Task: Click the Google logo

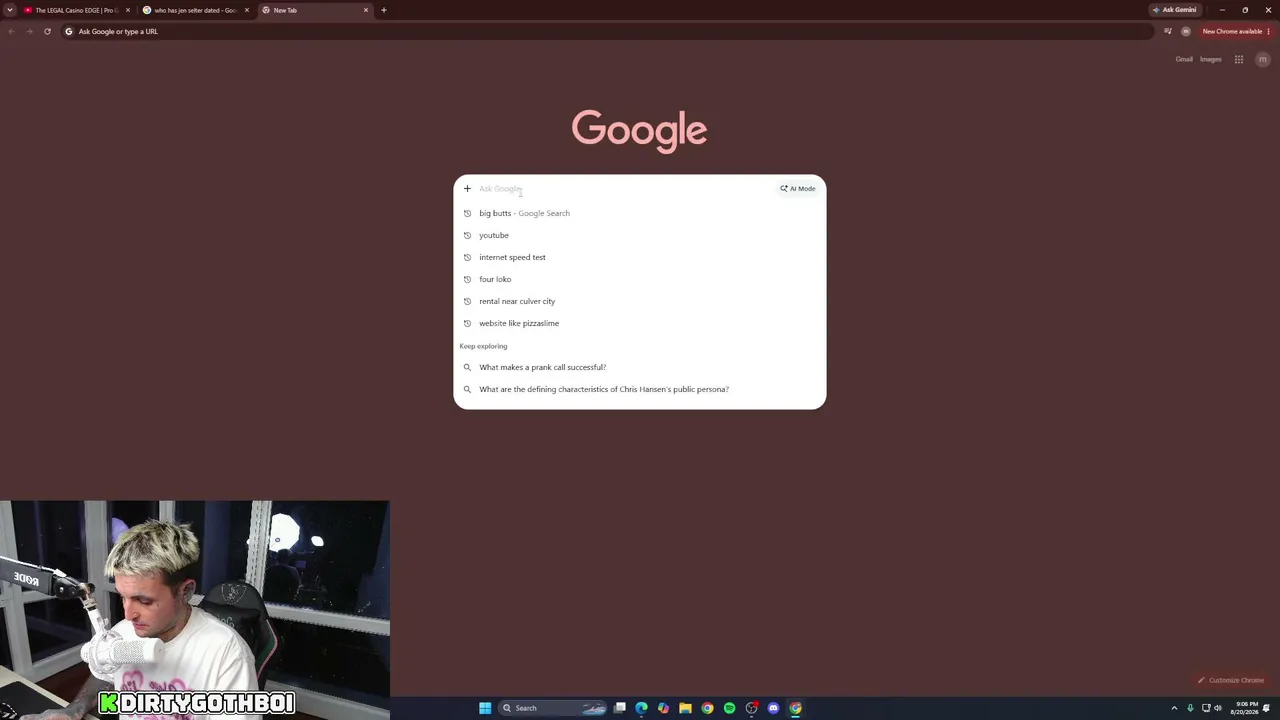Action: tap(640, 131)
